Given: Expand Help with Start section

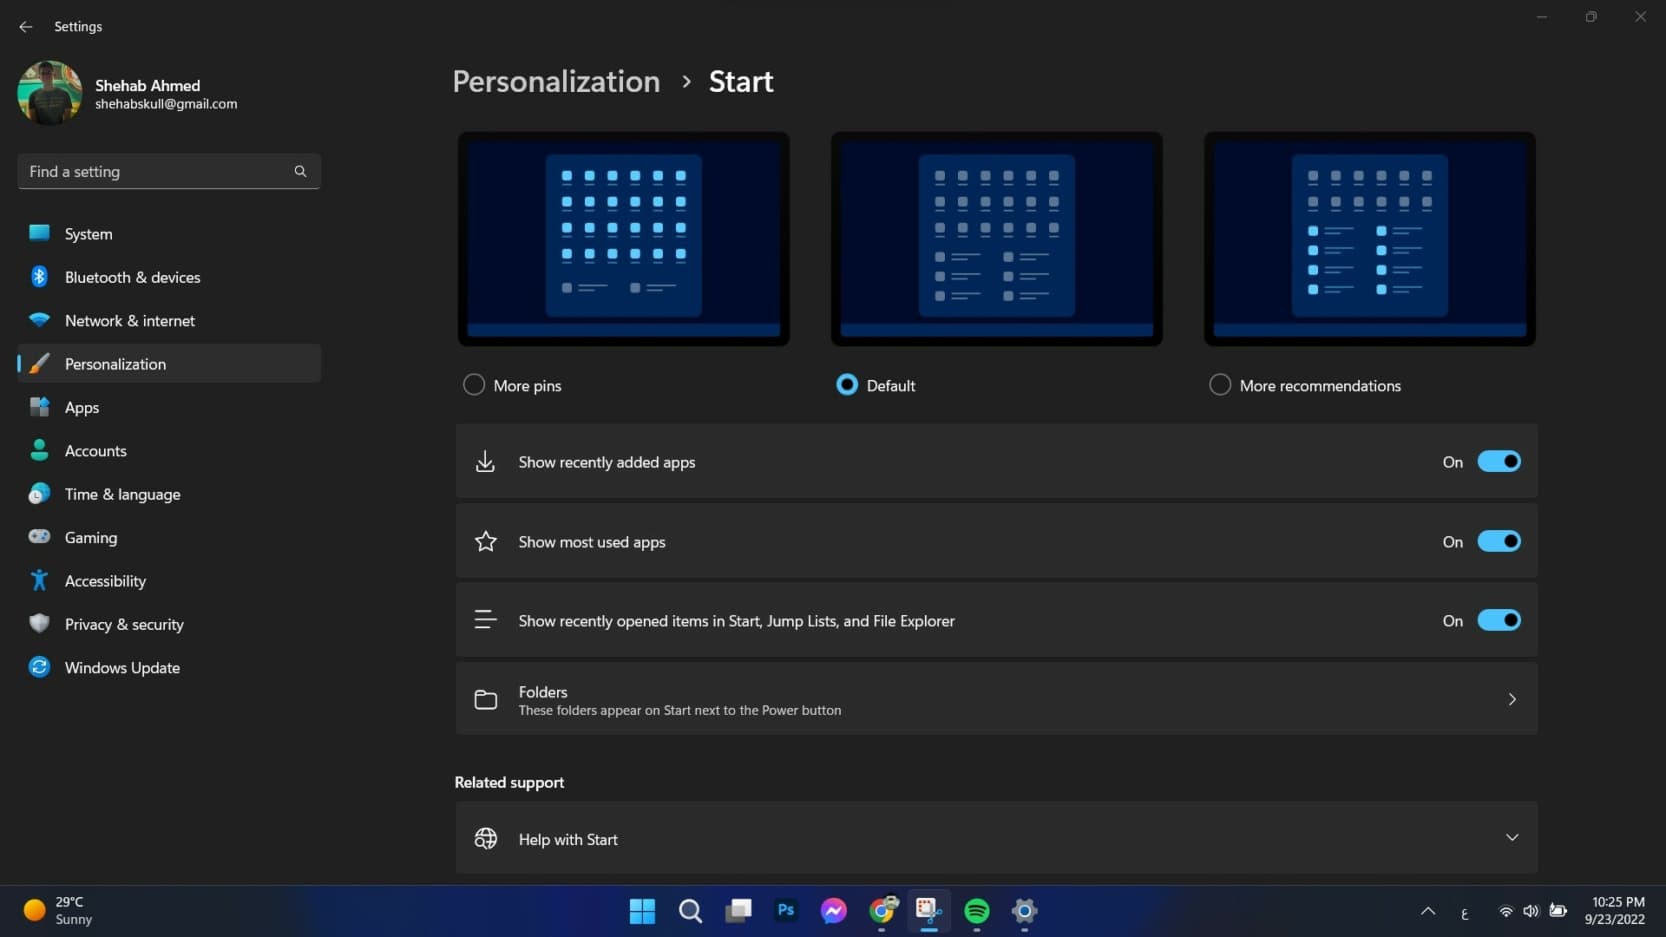Looking at the screenshot, I should [1512, 837].
